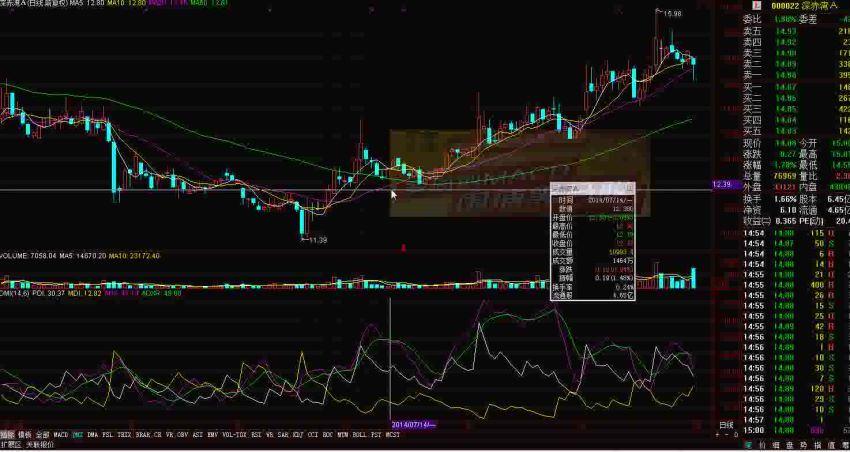Switch indicator to CCI
The width and height of the screenshot is (850, 452).
(313, 435)
